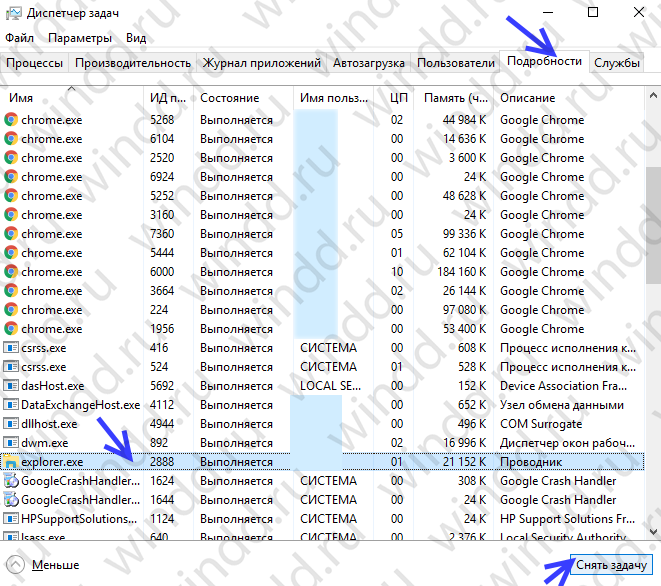This screenshot has height=586, width=661.
Task: Switch to the Производительность tab
Action: [133, 63]
